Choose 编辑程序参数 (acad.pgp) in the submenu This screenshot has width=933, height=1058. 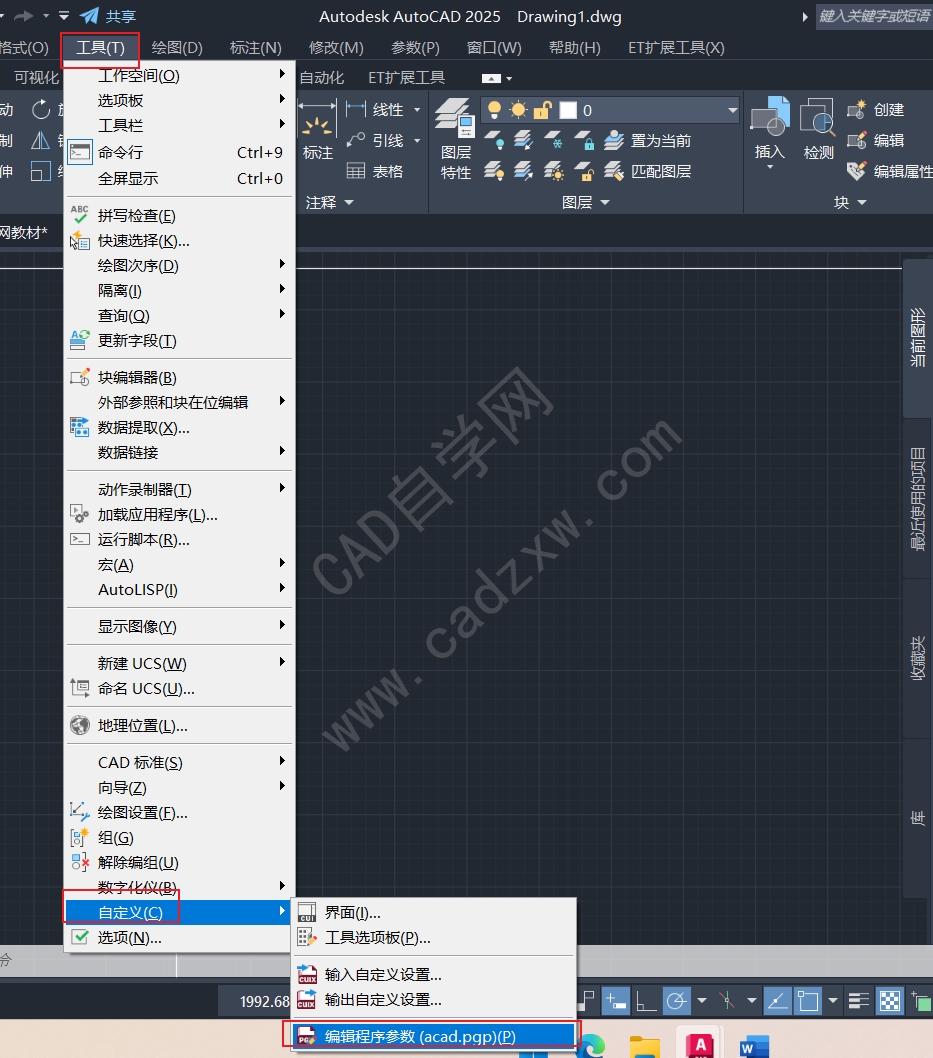pyautogui.click(x=433, y=1036)
